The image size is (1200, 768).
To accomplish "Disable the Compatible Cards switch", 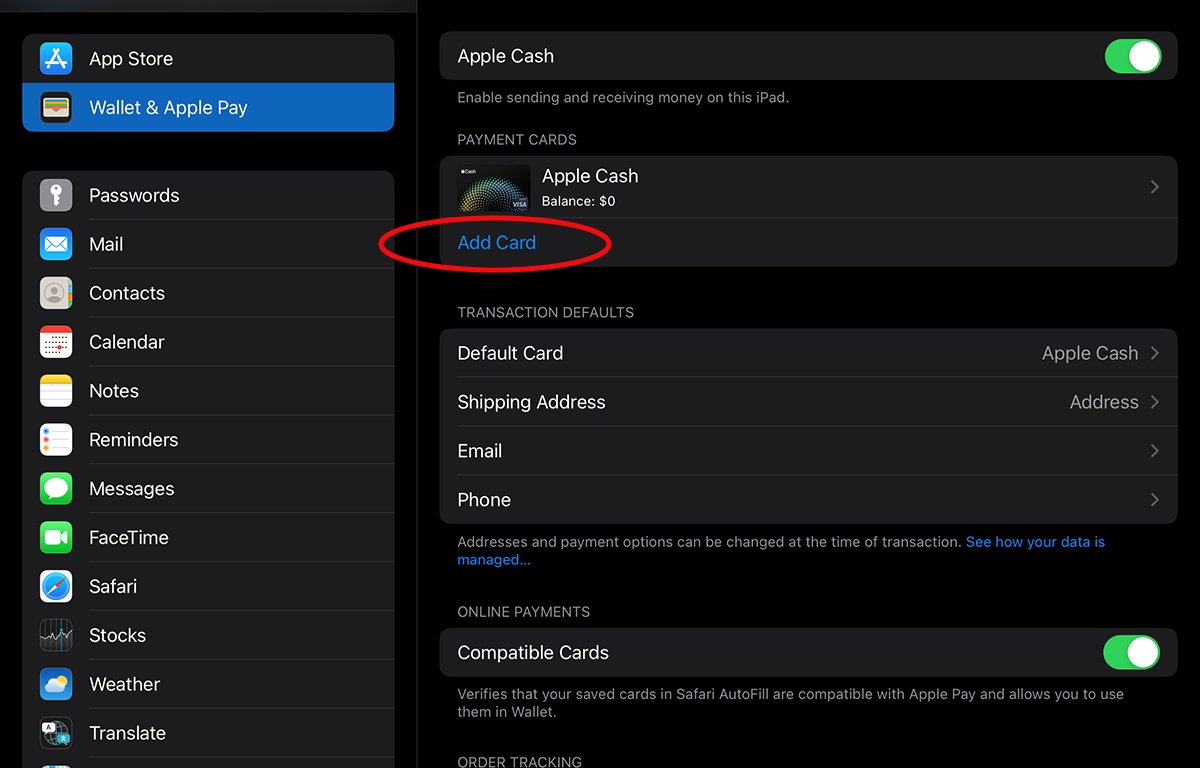I will [x=1133, y=653].
